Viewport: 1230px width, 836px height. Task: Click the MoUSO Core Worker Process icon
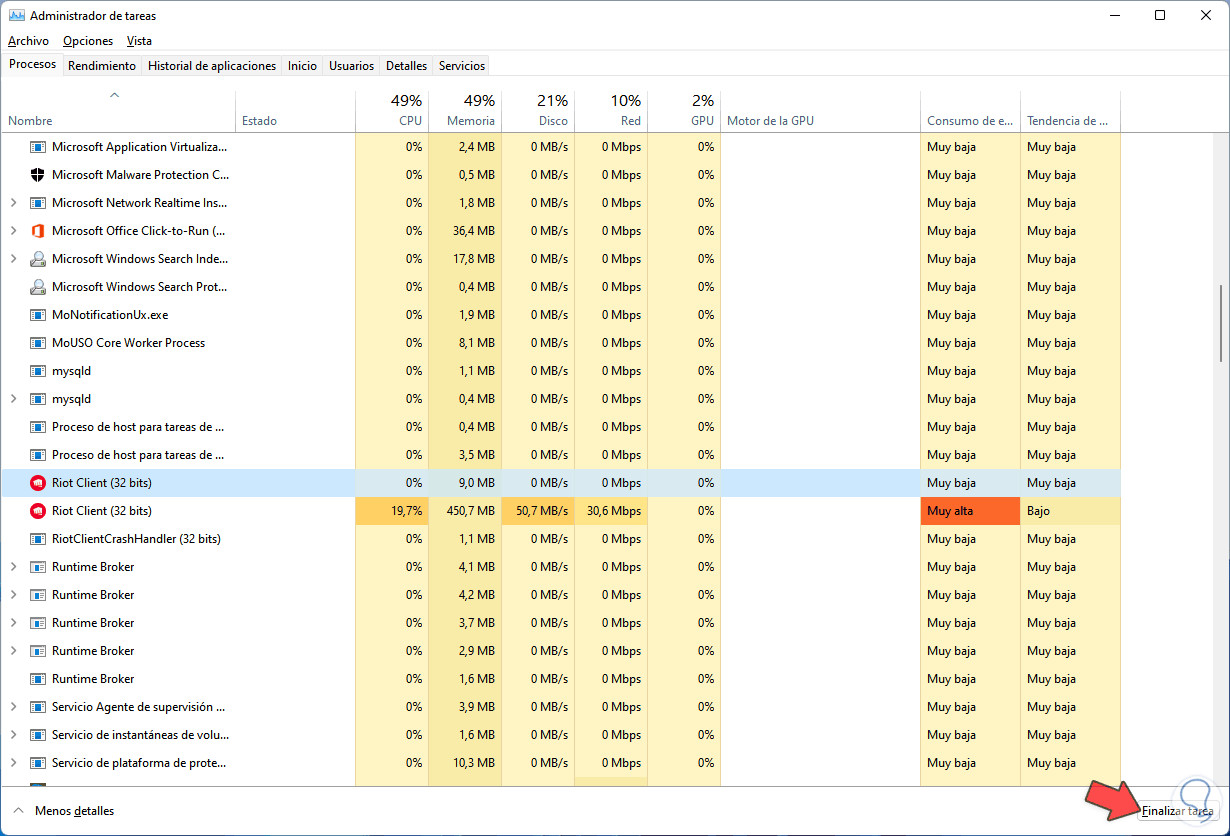point(38,343)
